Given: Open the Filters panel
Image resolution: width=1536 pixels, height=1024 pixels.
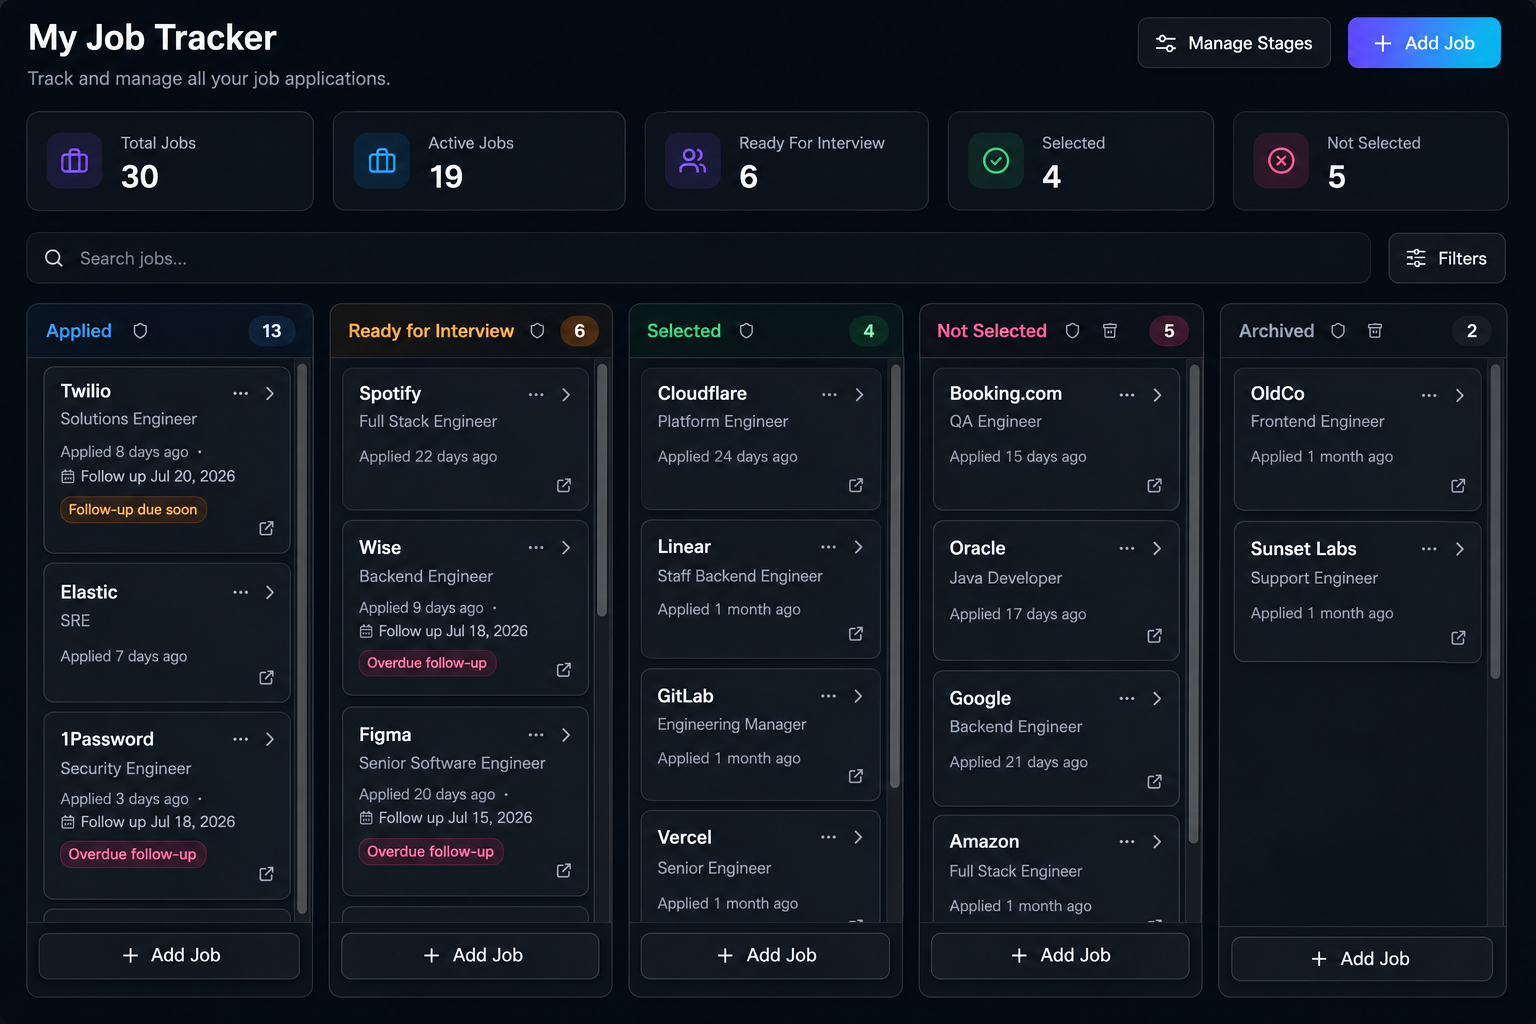Looking at the screenshot, I should [1446, 258].
